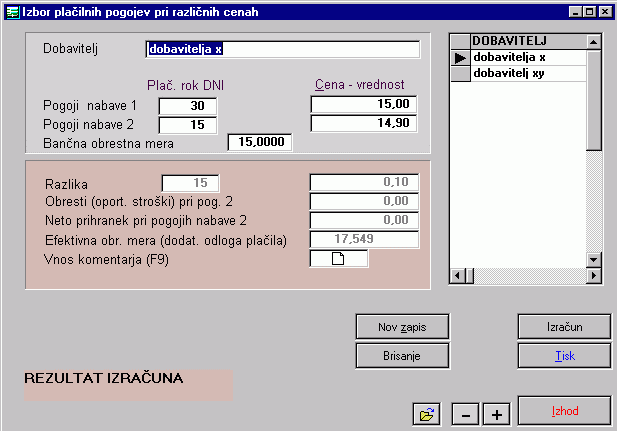Edit Pogoji nabave 1 price 15,00
Screen dimensions: 617x431
tap(364, 104)
